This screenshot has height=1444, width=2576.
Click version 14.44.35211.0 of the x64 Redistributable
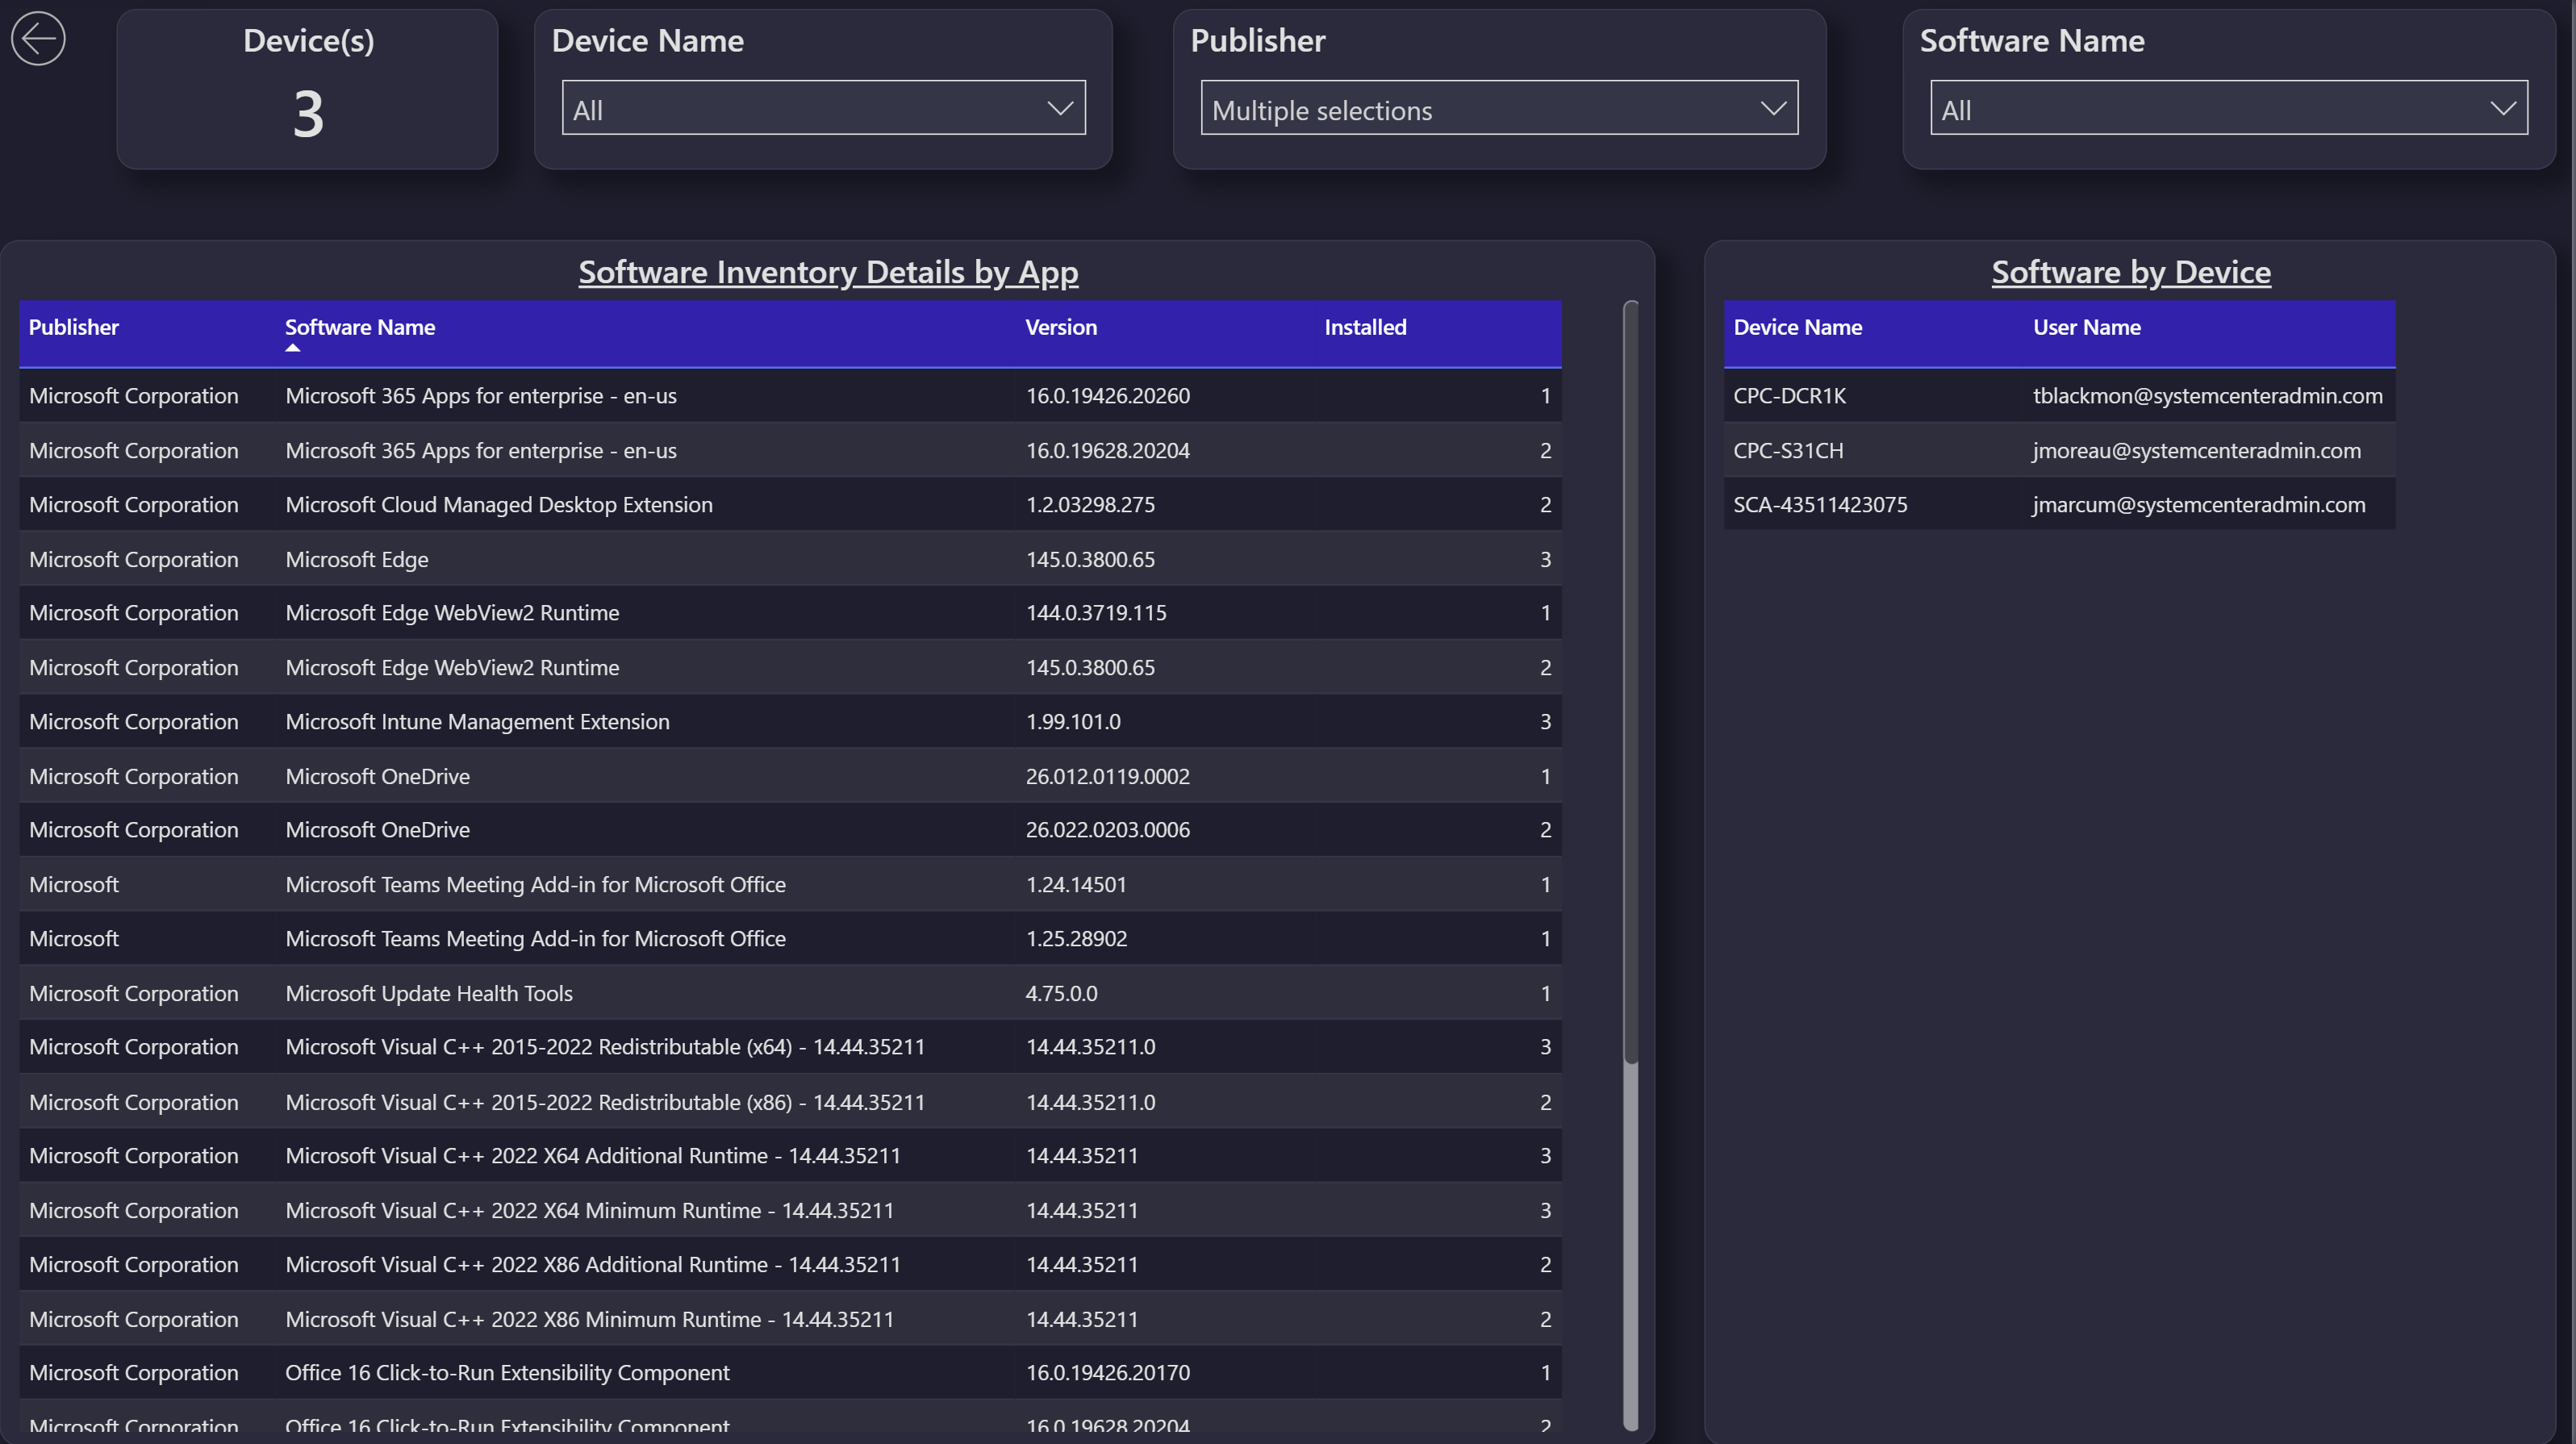point(1090,1046)
